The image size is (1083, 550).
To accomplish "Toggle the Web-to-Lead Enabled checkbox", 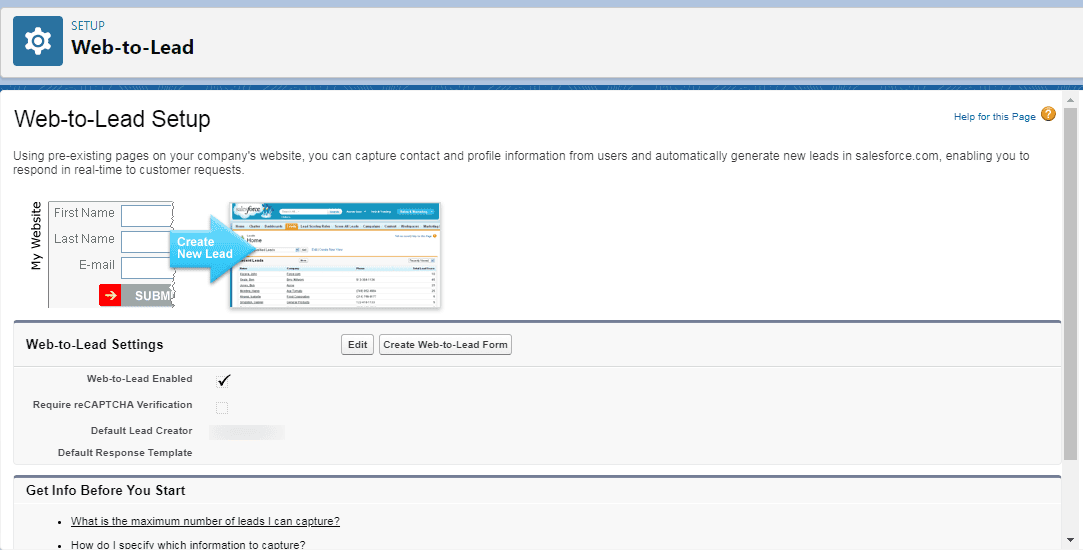I will [222, 381].
